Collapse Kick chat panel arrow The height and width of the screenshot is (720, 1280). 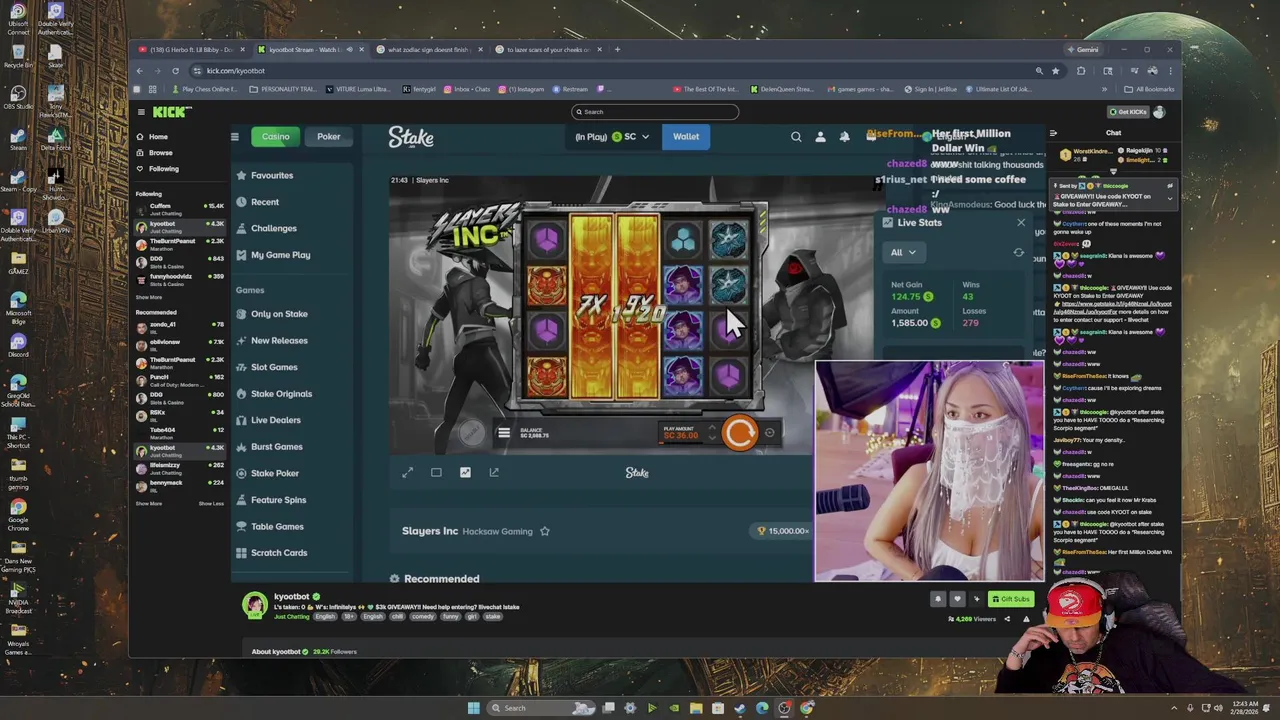pos(1053,133)
